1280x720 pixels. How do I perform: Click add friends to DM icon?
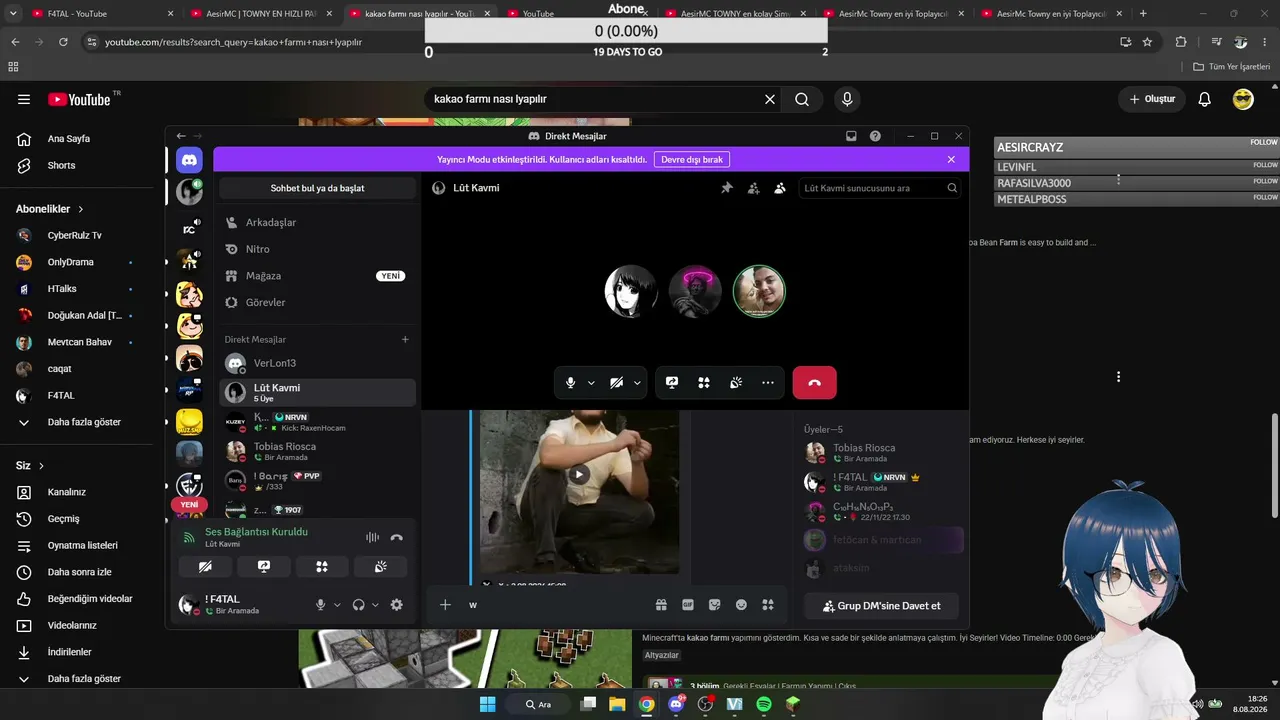[x=754, y=188]
